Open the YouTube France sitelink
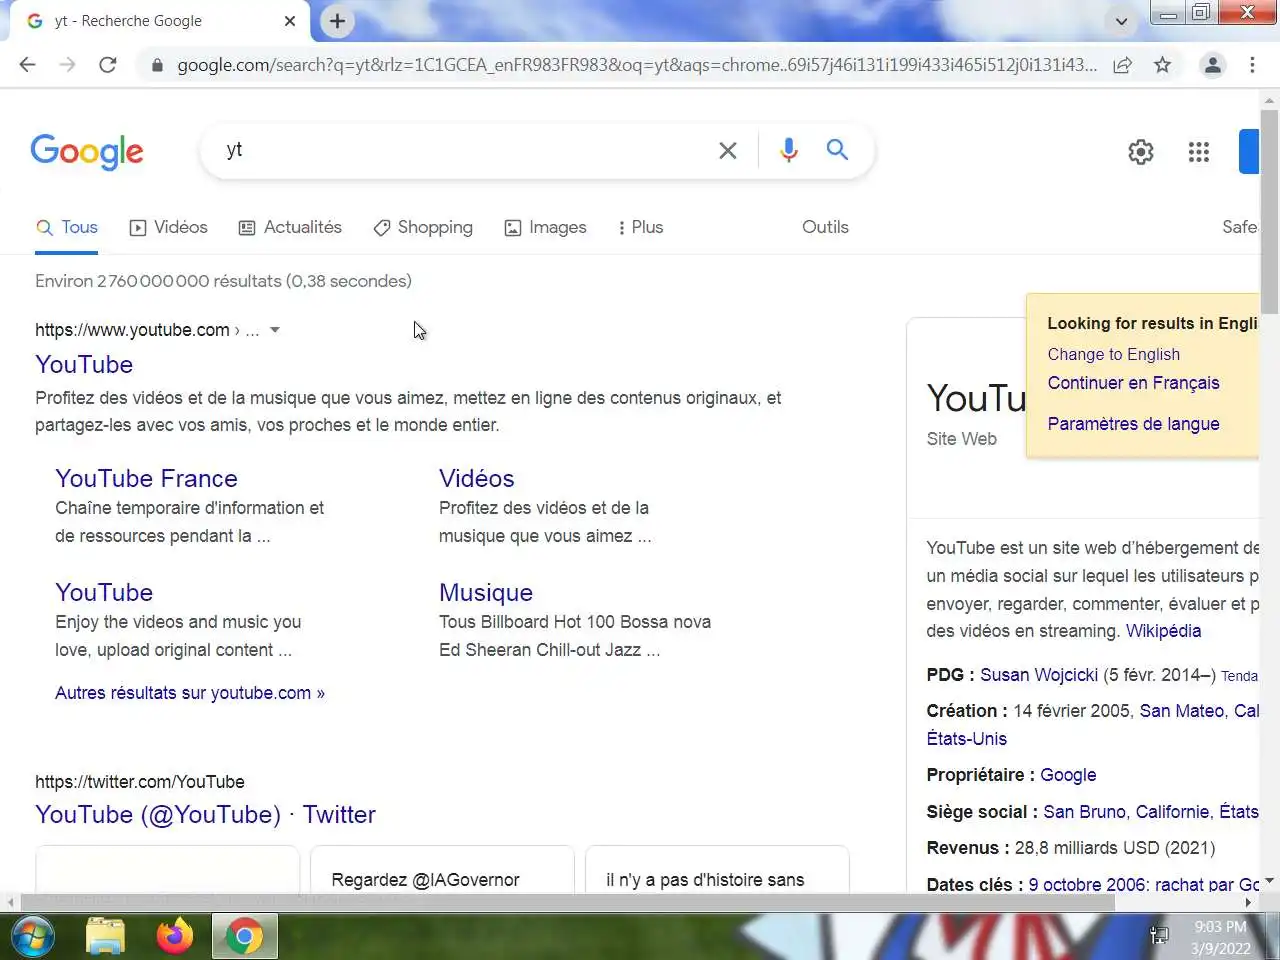The width and height of the screenshot is (1280, 960). coord(146,479)
